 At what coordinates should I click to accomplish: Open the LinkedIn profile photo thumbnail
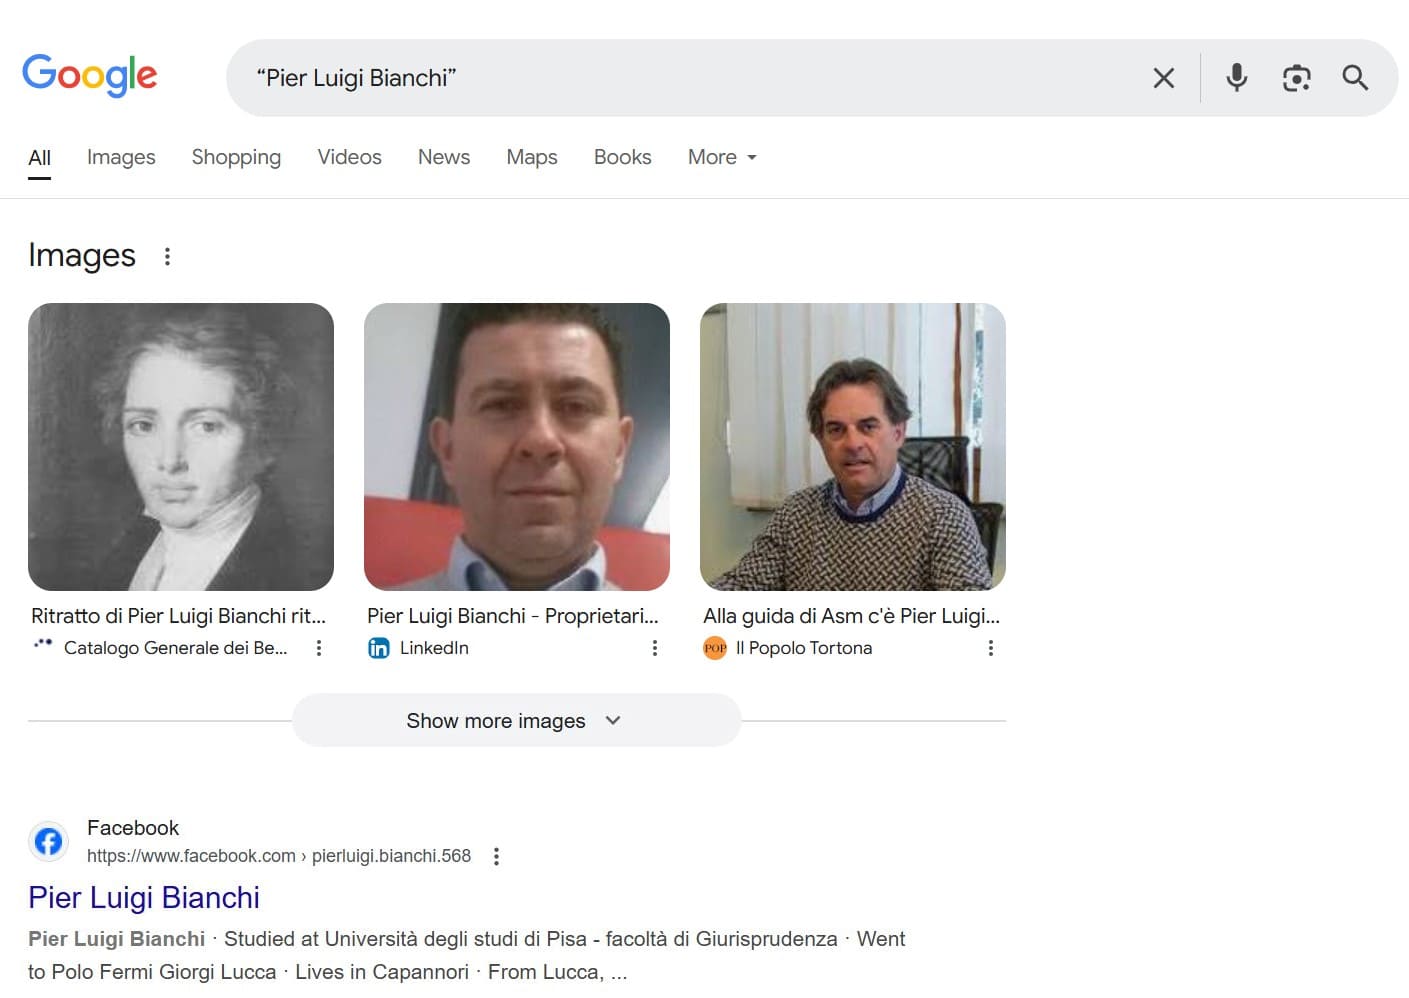[517, 447]
